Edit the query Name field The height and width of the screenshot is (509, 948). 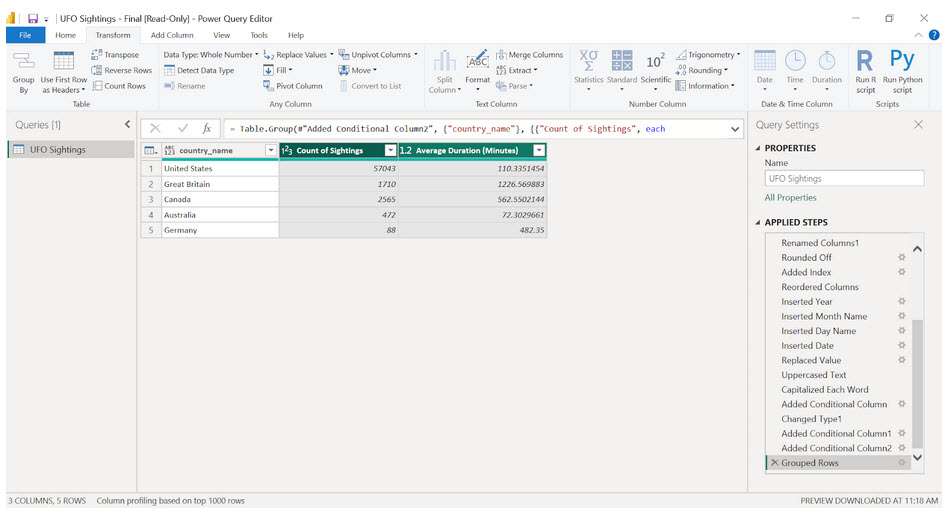(844, 178)
